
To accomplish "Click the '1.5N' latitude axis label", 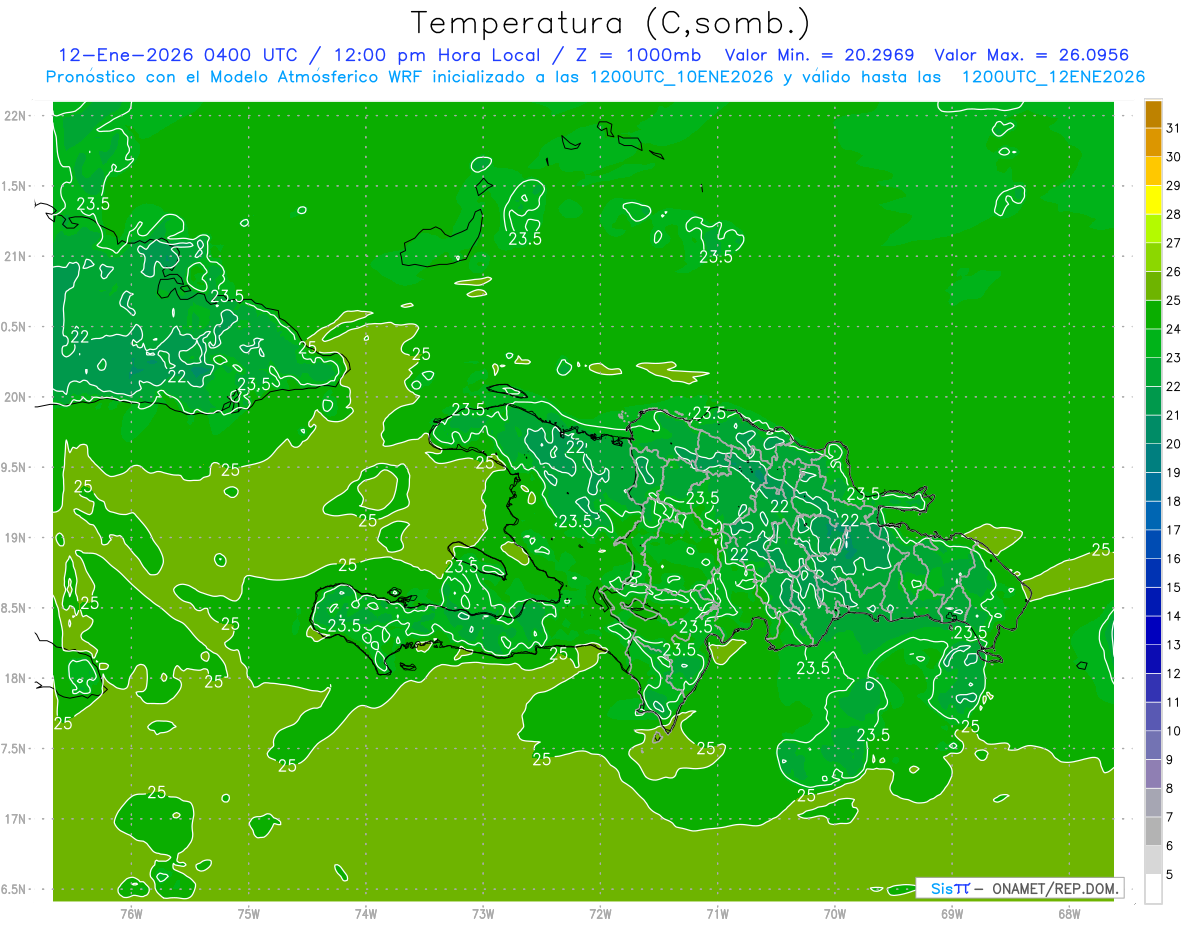I will [x=16, y=186].
